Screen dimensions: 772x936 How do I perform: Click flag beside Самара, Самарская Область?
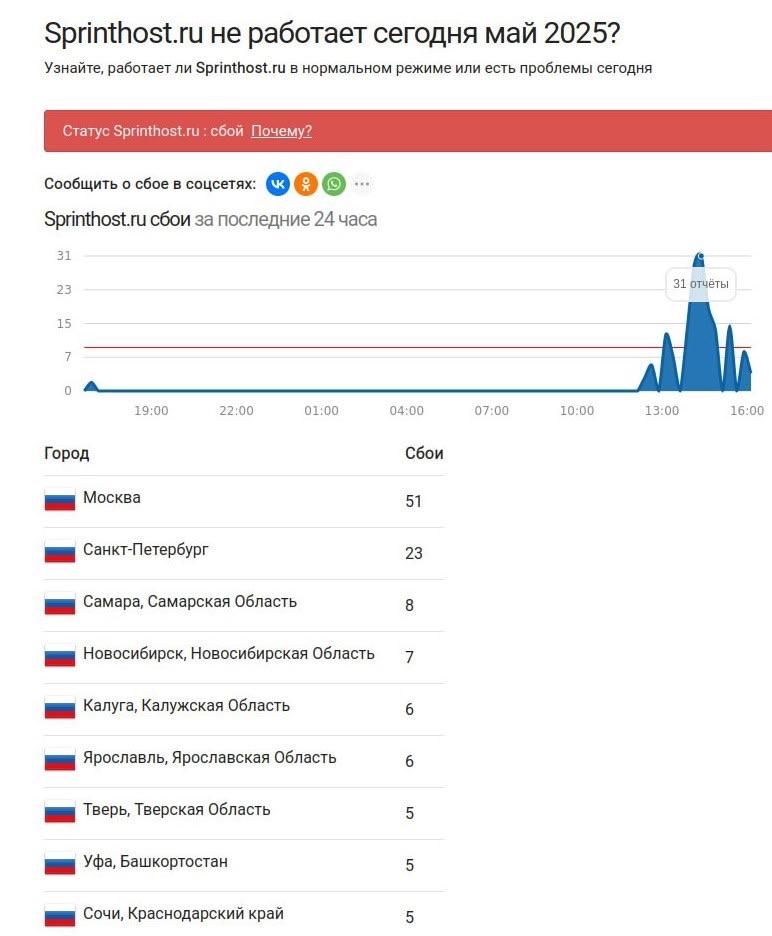pos(60,604)
